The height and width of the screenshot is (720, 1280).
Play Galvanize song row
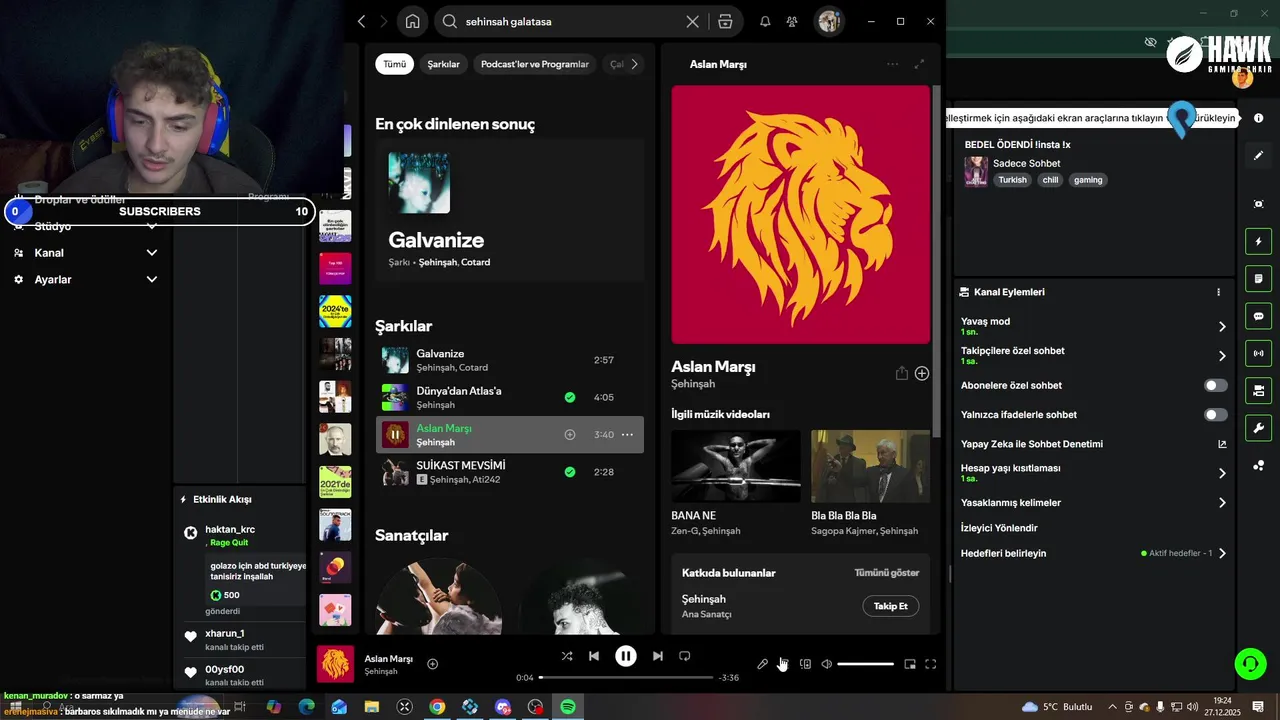510,360
